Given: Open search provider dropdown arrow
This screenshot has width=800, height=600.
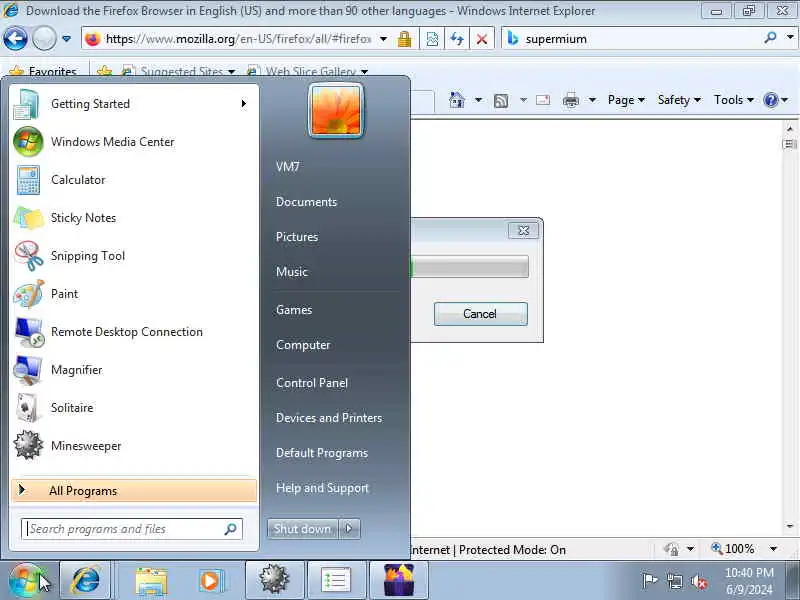Looking at the screenshot, I should coord(790,38).
